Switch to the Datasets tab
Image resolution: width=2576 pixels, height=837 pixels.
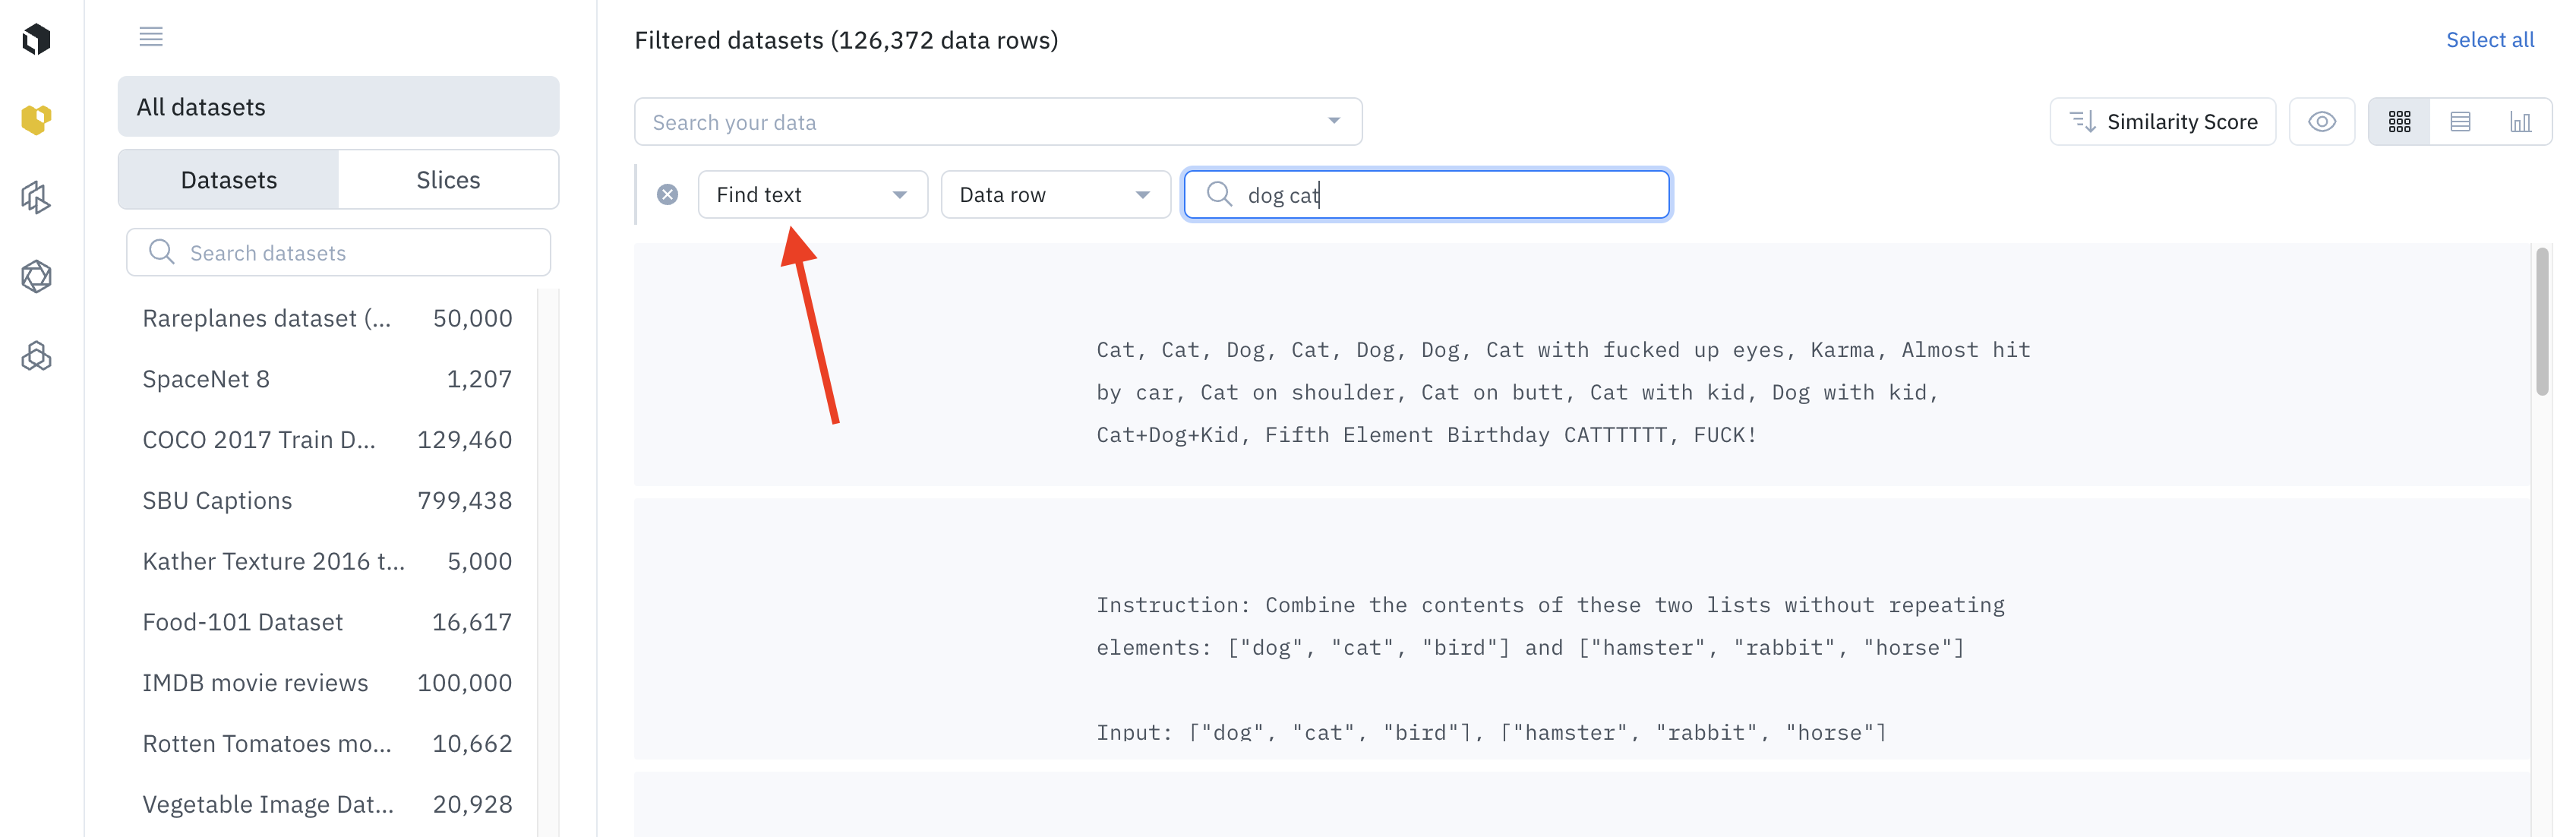point(229,180)
